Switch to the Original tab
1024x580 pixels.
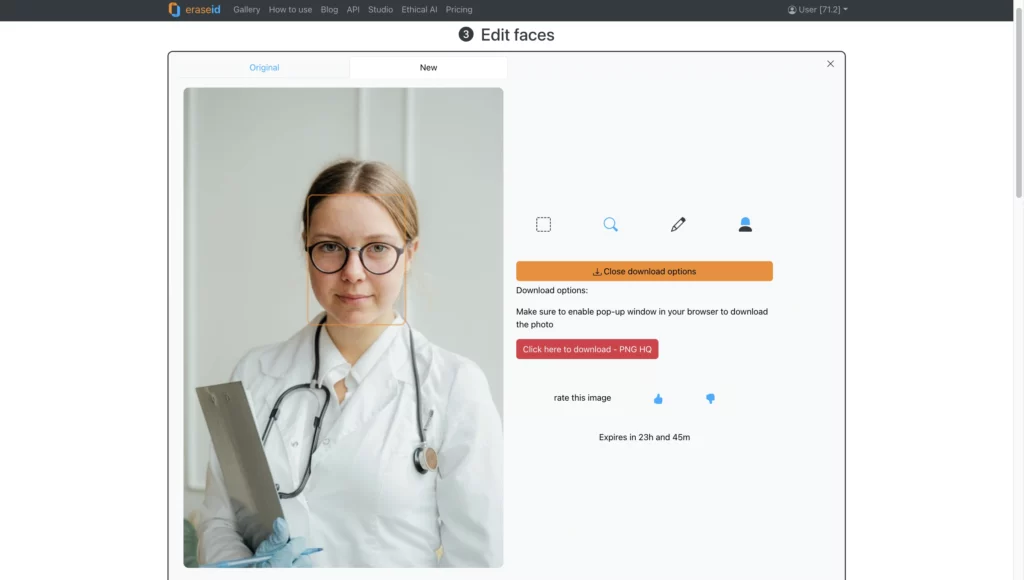pos(264,68)
